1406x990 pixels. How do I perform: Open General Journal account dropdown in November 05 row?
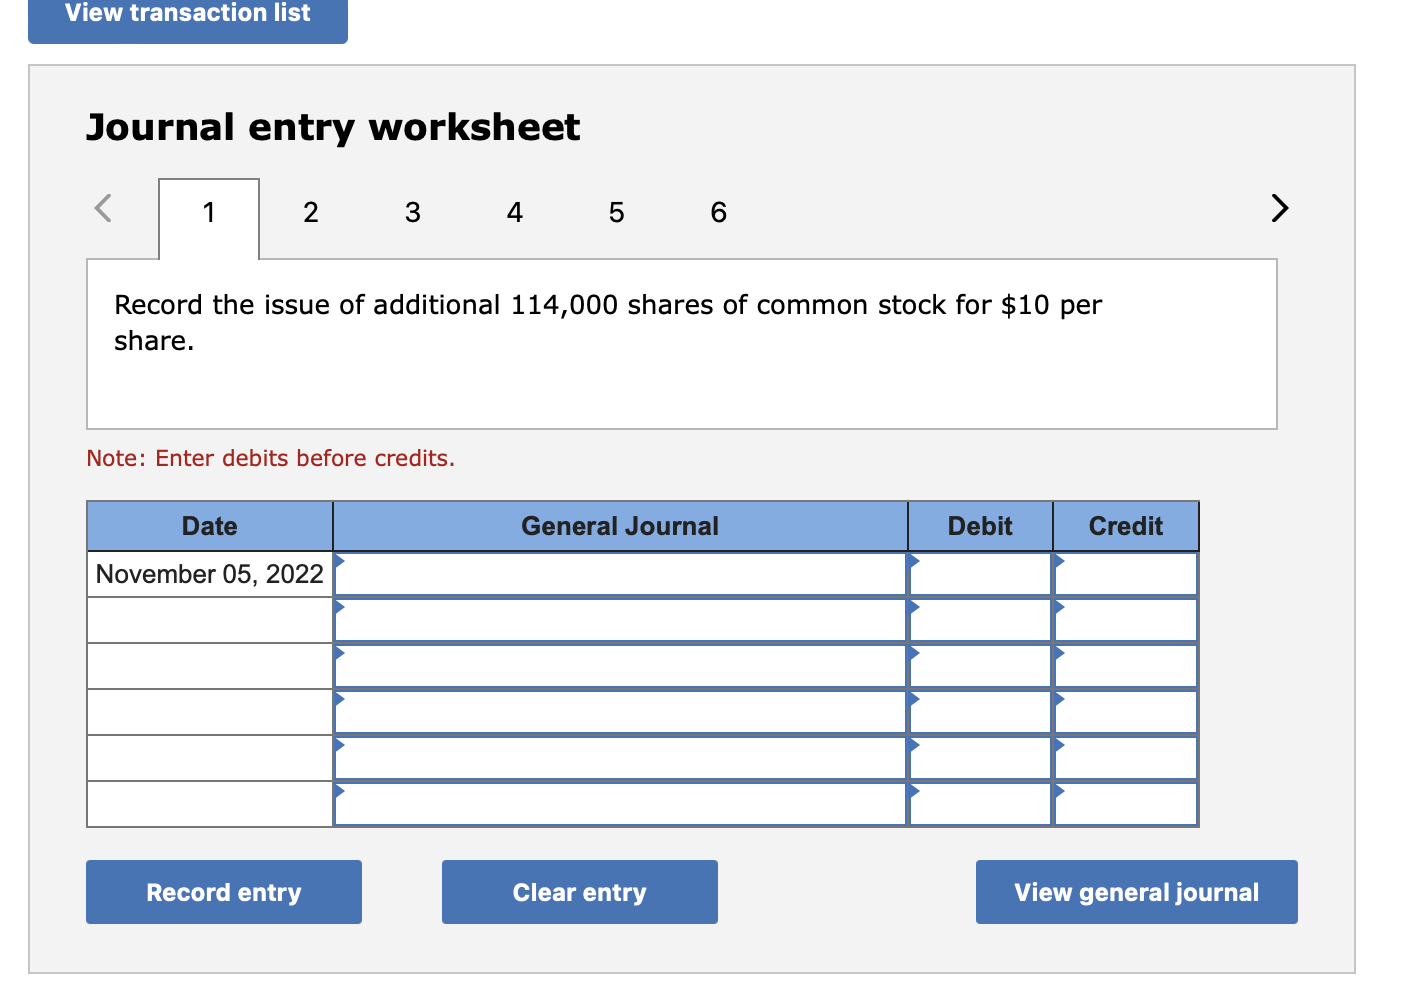point(620,574)
